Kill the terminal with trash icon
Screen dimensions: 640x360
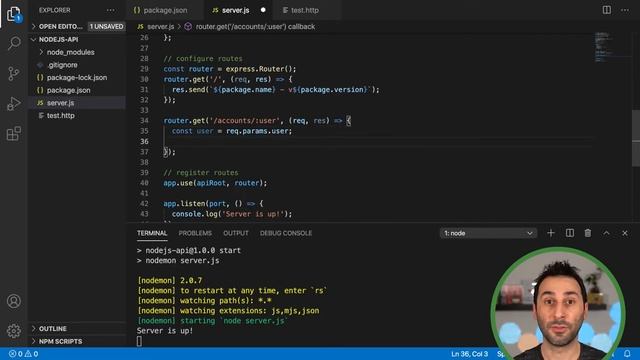[588, 233]
